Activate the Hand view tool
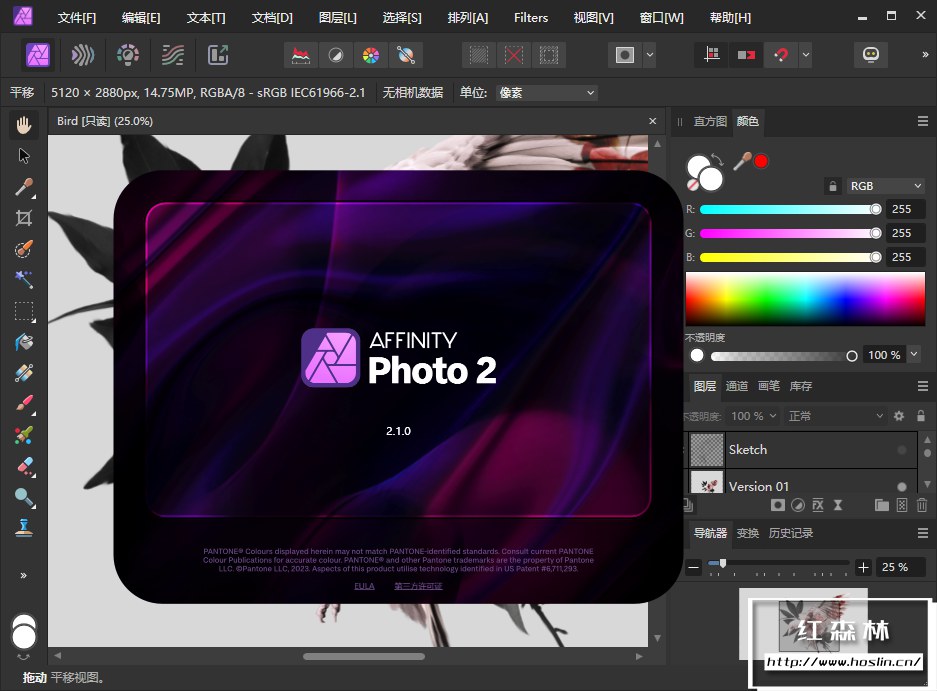This screenshot has height=691, width=937. coord(24,124)
